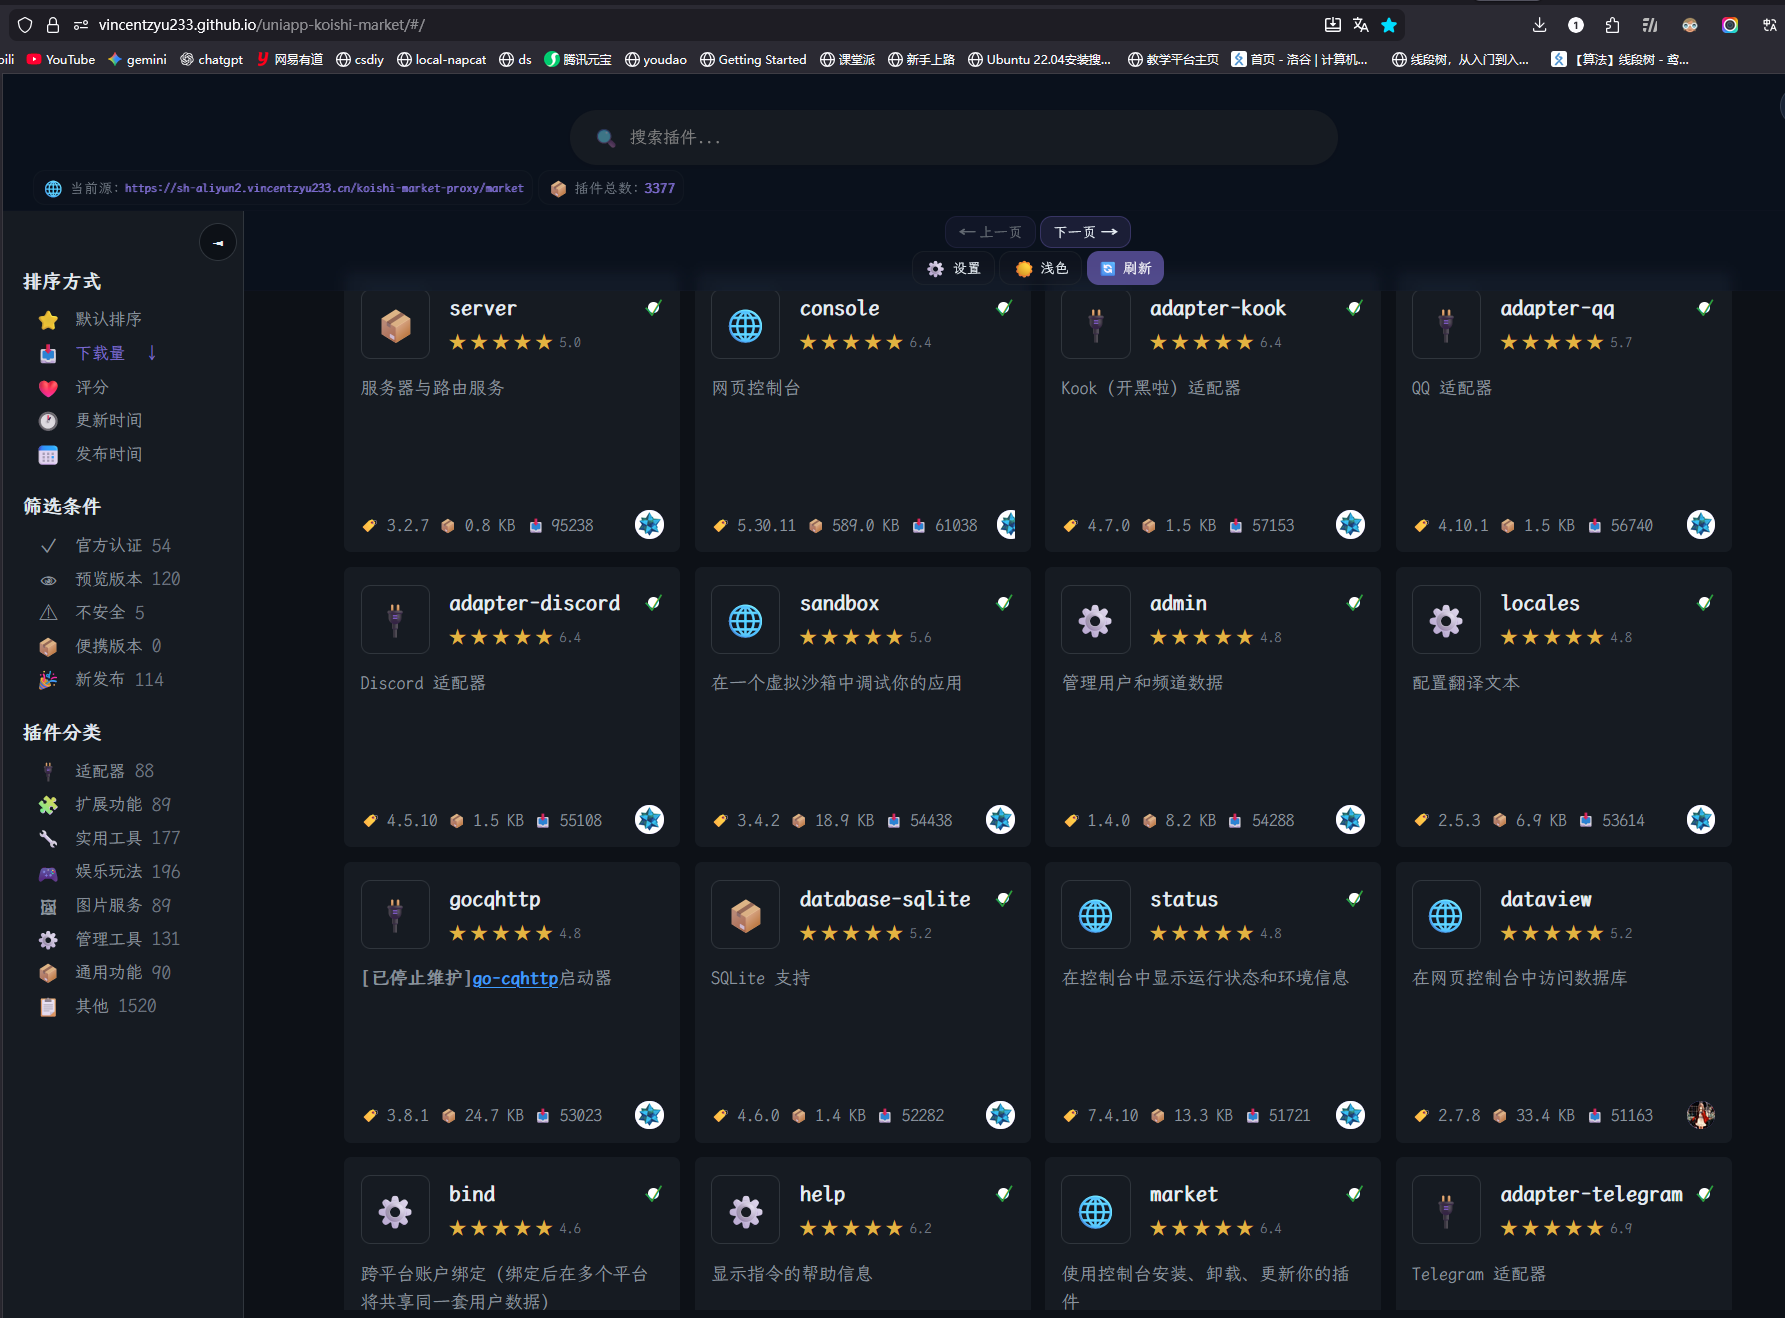Image resolution: width=1785 pixels, height=1318 pixels.
Task: Toggle the light theme button (浅色)
Action: [x=1041, y=268]
